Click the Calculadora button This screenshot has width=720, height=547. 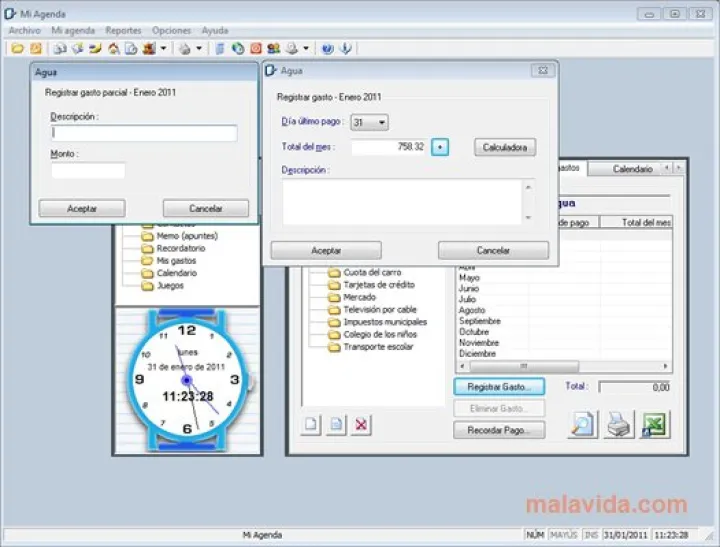coord(505,147)
